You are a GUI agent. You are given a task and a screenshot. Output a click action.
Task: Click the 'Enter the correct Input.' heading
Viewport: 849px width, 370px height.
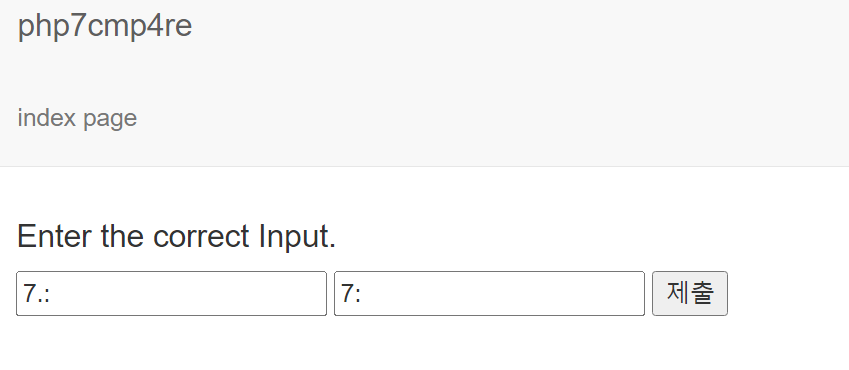[177, 237]
